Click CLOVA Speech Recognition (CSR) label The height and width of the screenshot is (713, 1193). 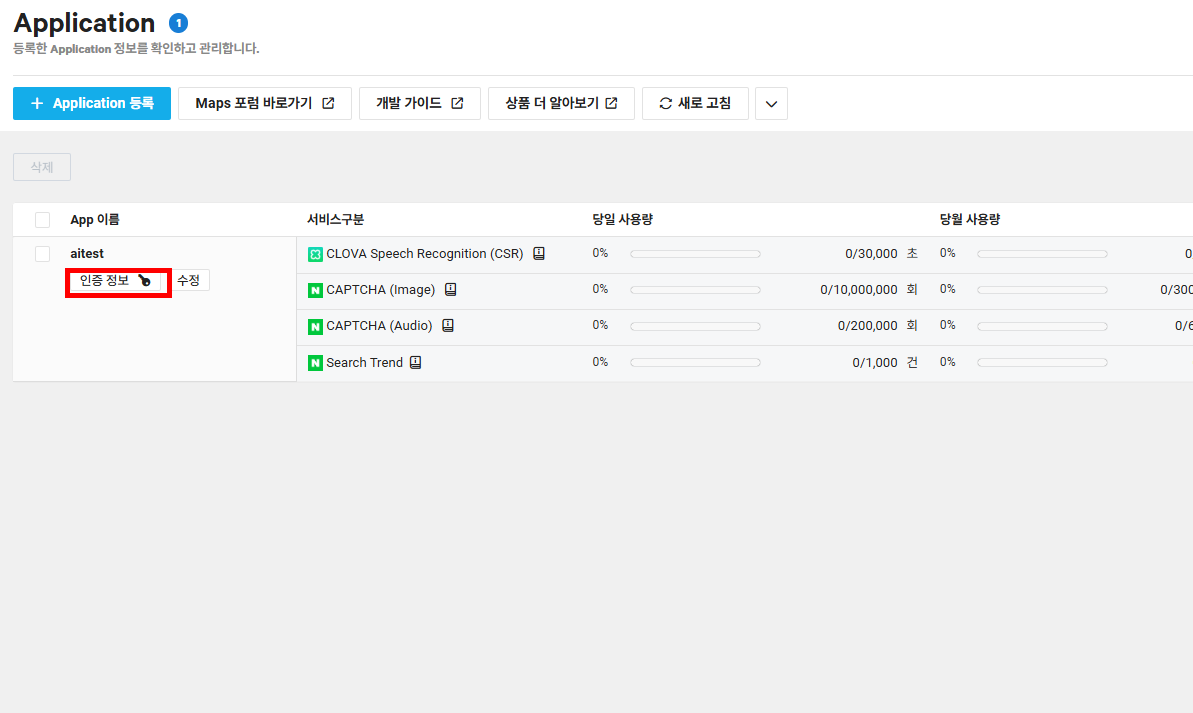tap(425, 254)
